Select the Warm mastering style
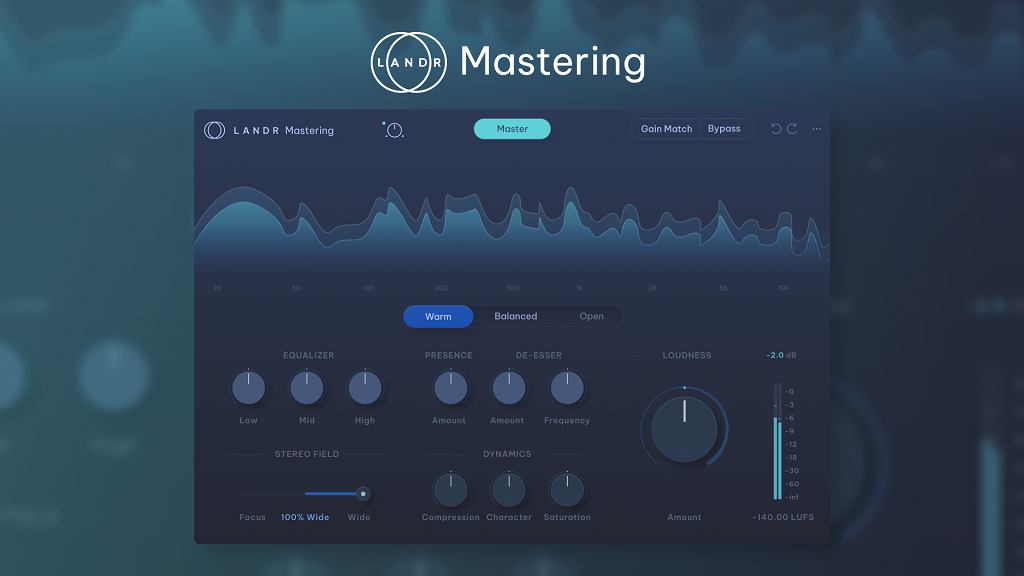 (x=437, y=316)
